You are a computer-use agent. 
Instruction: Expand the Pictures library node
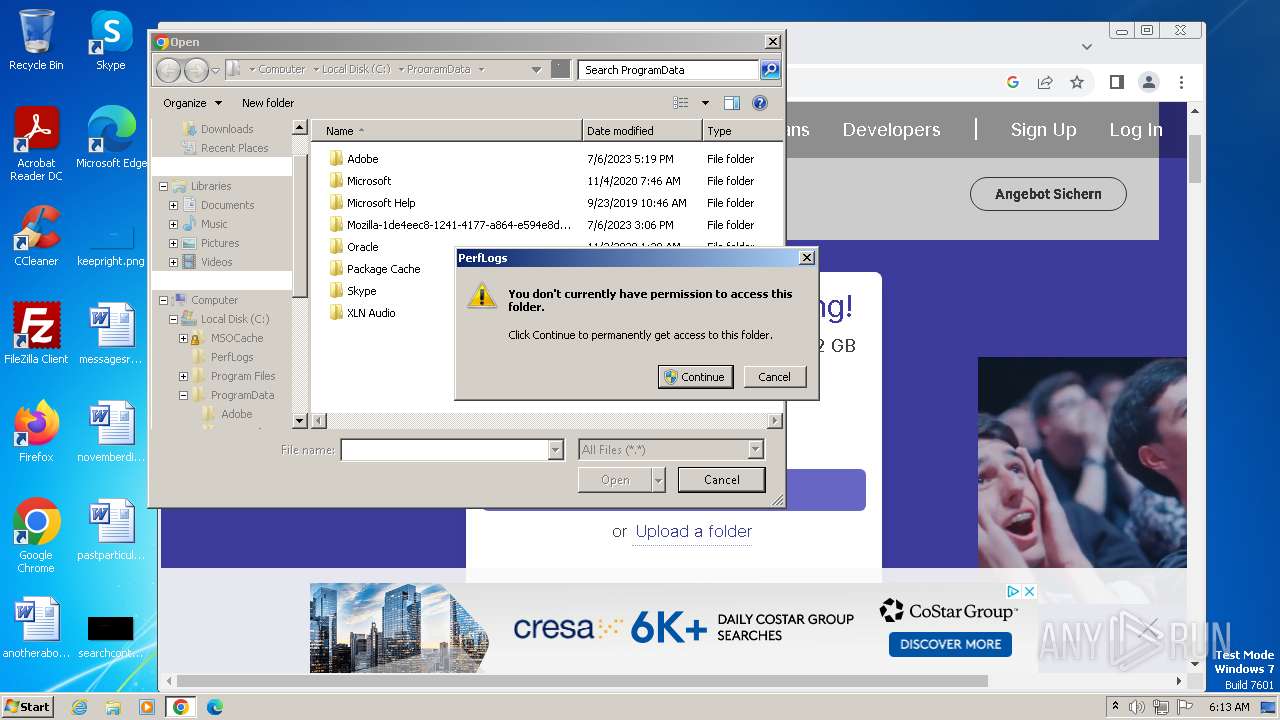tap(173, 243)
